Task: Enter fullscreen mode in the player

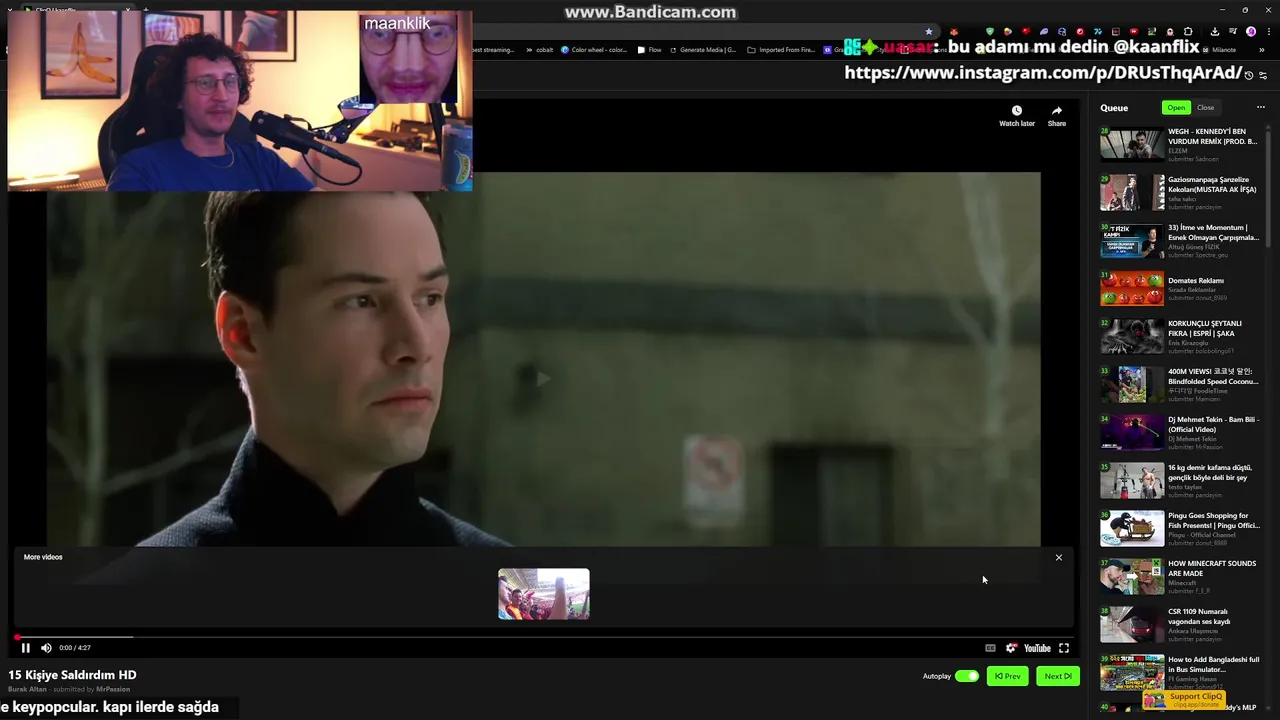Action: coord(1064,648)
